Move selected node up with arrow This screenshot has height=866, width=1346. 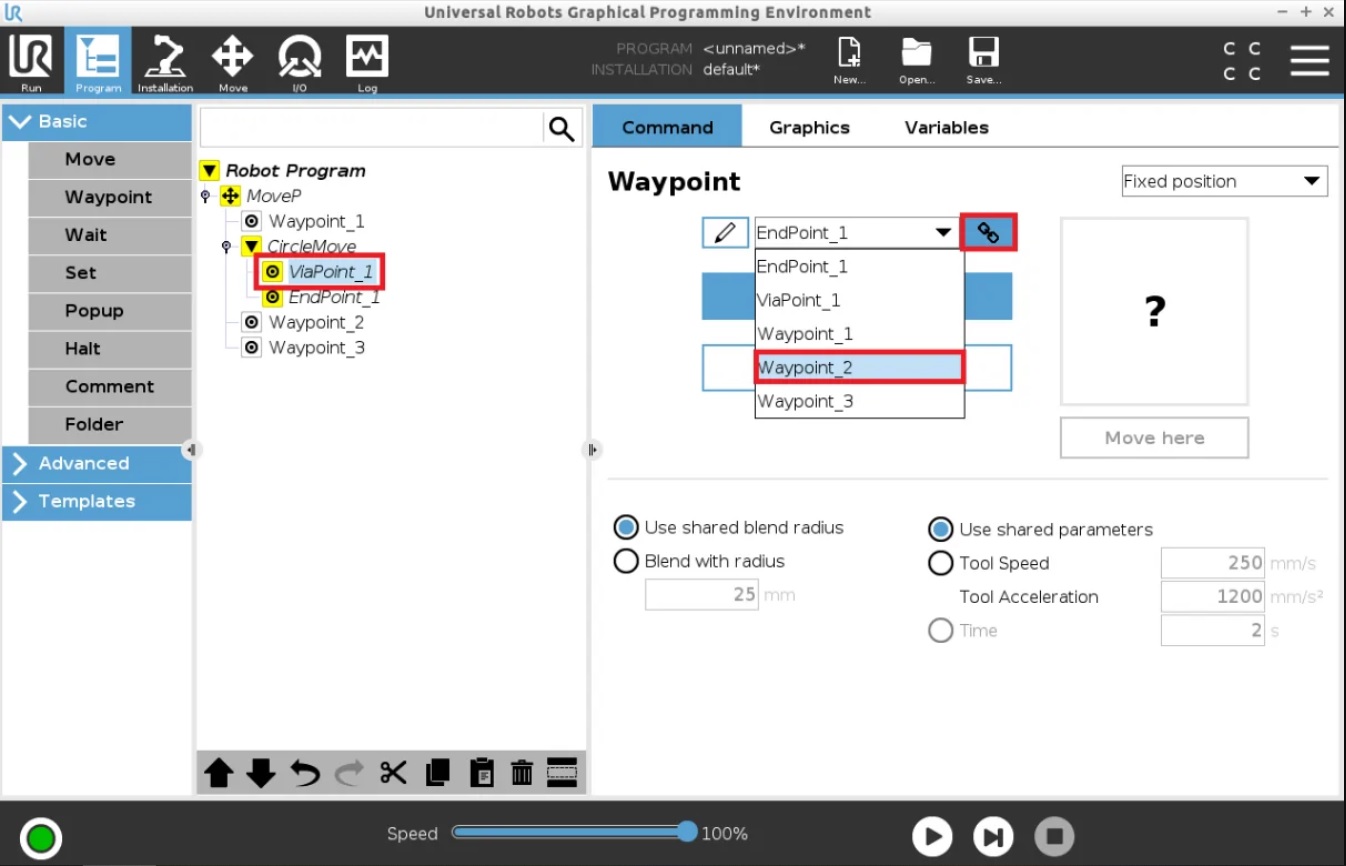click(219, 773)
